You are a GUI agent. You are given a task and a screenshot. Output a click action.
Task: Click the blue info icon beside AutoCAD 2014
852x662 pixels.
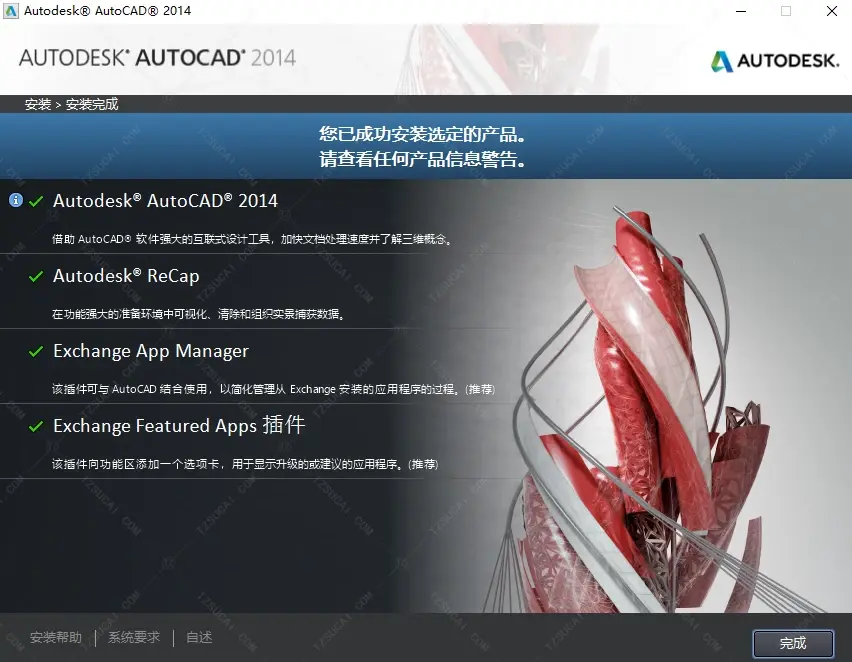pos(16,201)
